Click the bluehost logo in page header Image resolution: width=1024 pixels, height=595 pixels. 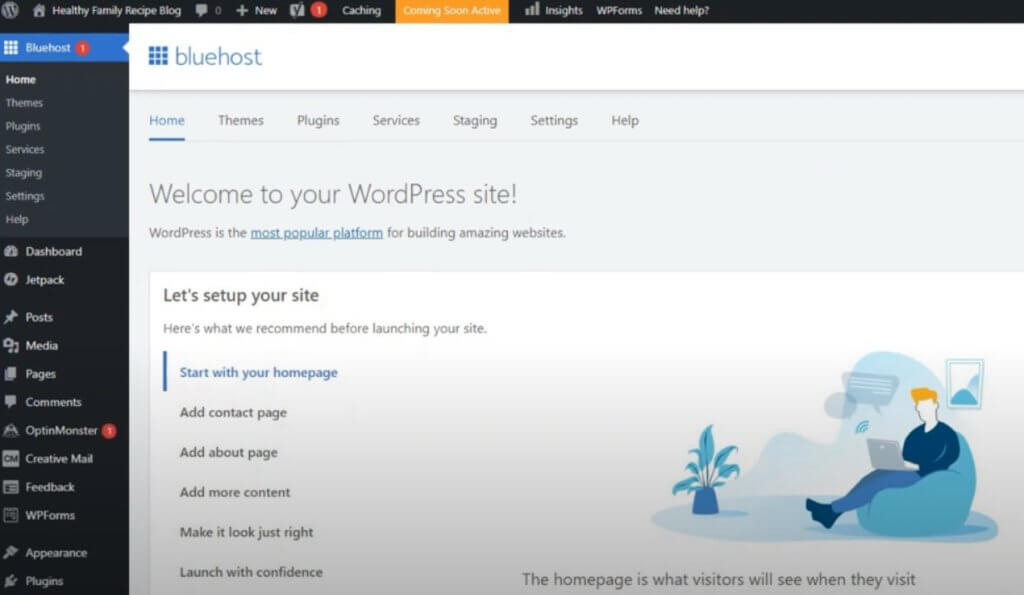tap(205, 56)
